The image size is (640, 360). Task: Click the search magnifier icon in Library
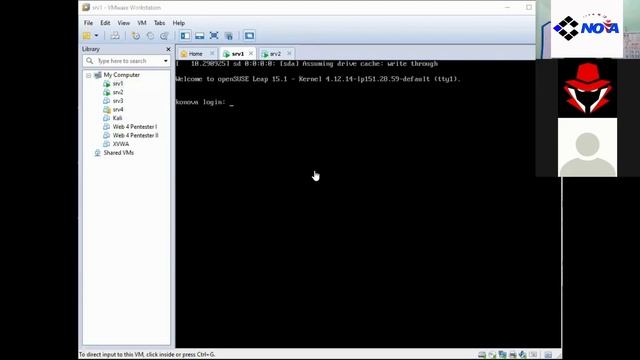click(89, 61)
